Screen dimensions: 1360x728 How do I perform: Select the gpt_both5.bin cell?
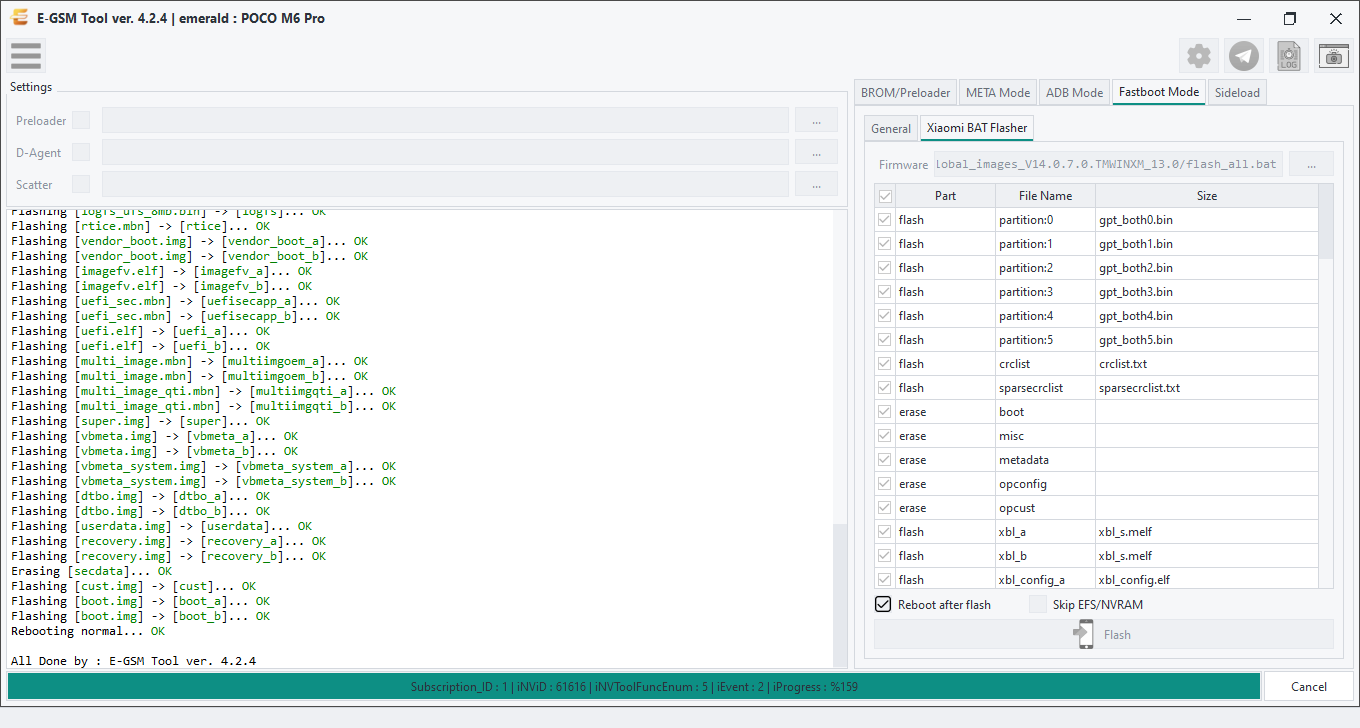pyautogui.click(x=1207, y=340)
